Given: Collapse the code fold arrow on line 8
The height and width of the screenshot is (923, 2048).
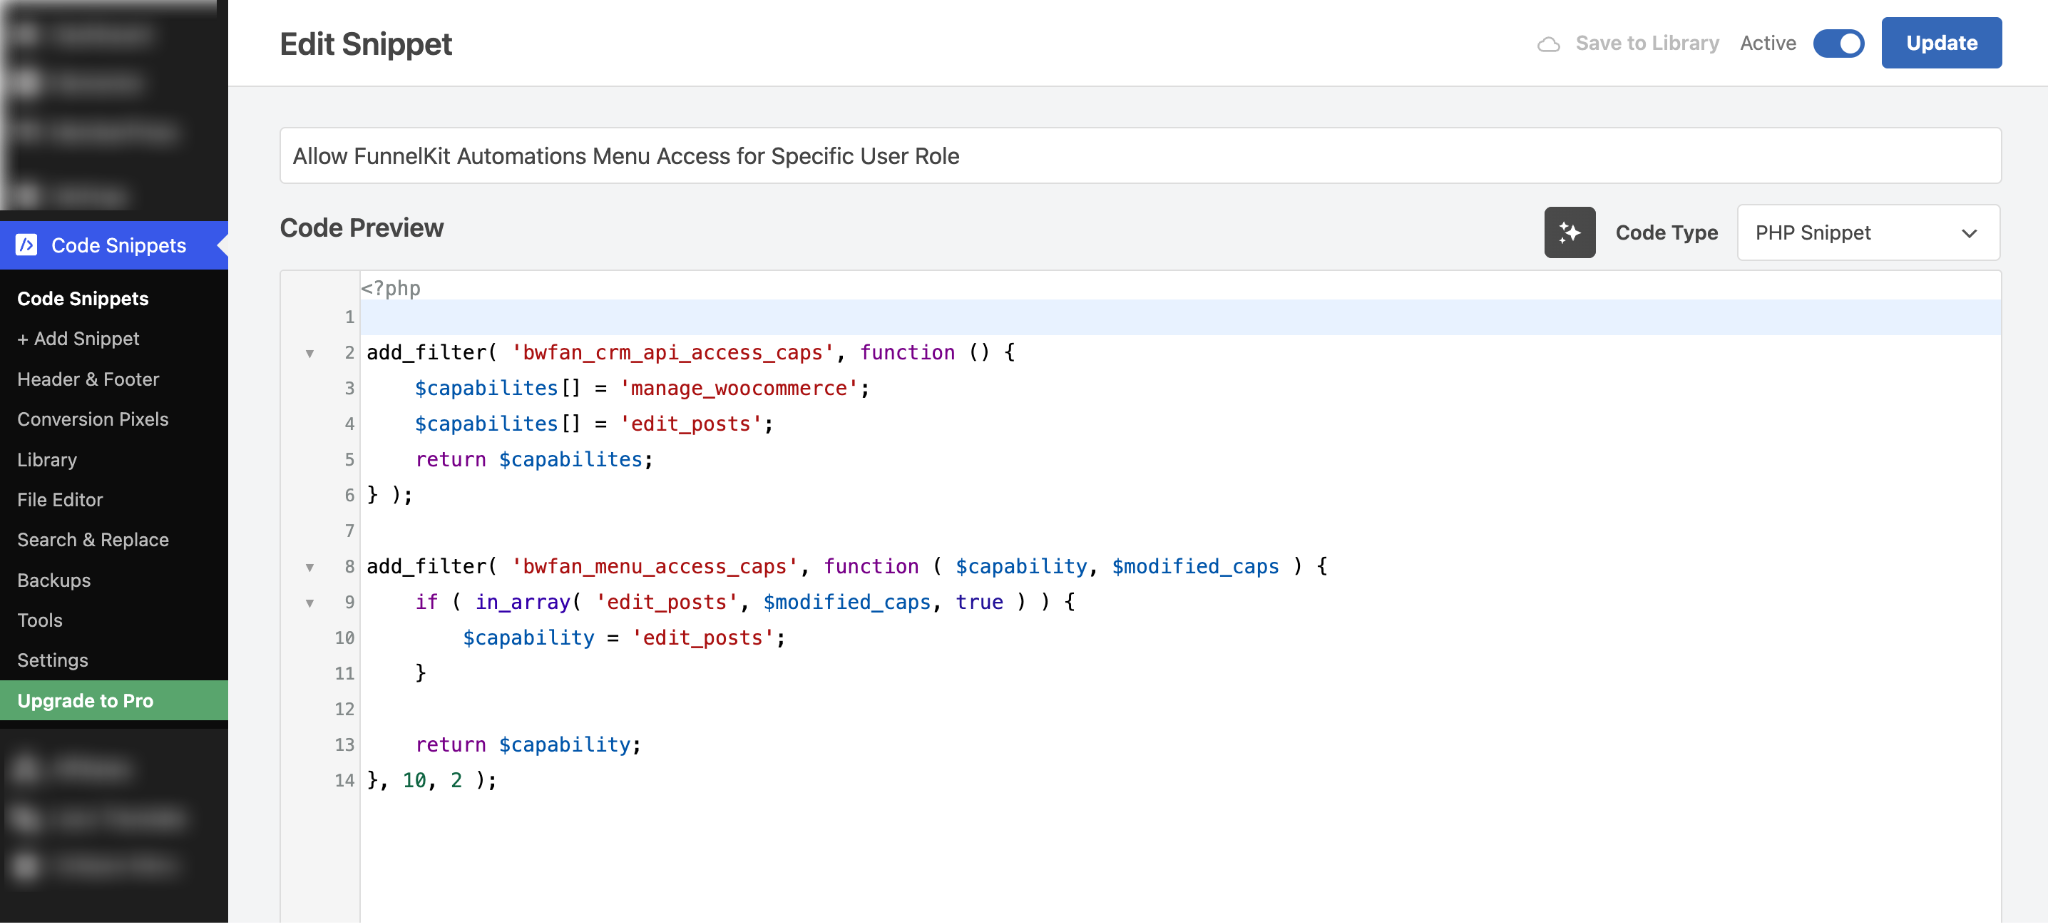Looking at the screenshot, I should pyautogui.click(x=310, y=567).
